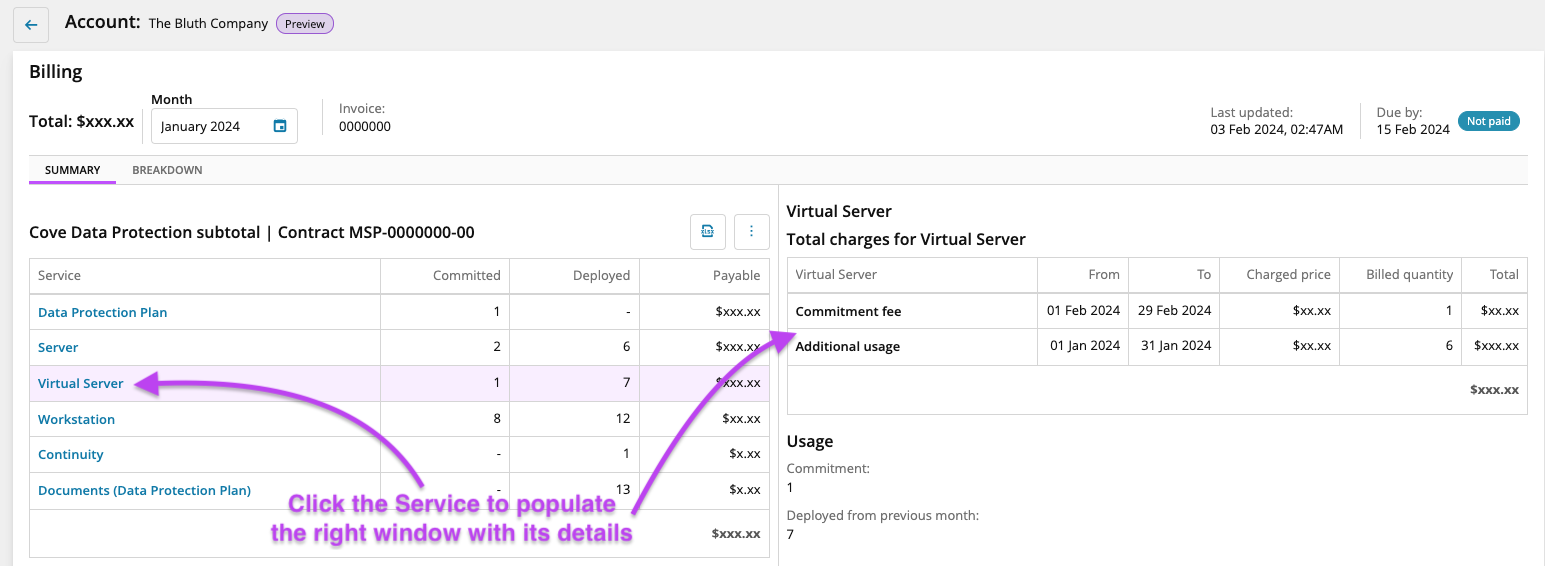1545x566 pixels.
Task: Click the Payable column header
Action: [x=736, y=275]
